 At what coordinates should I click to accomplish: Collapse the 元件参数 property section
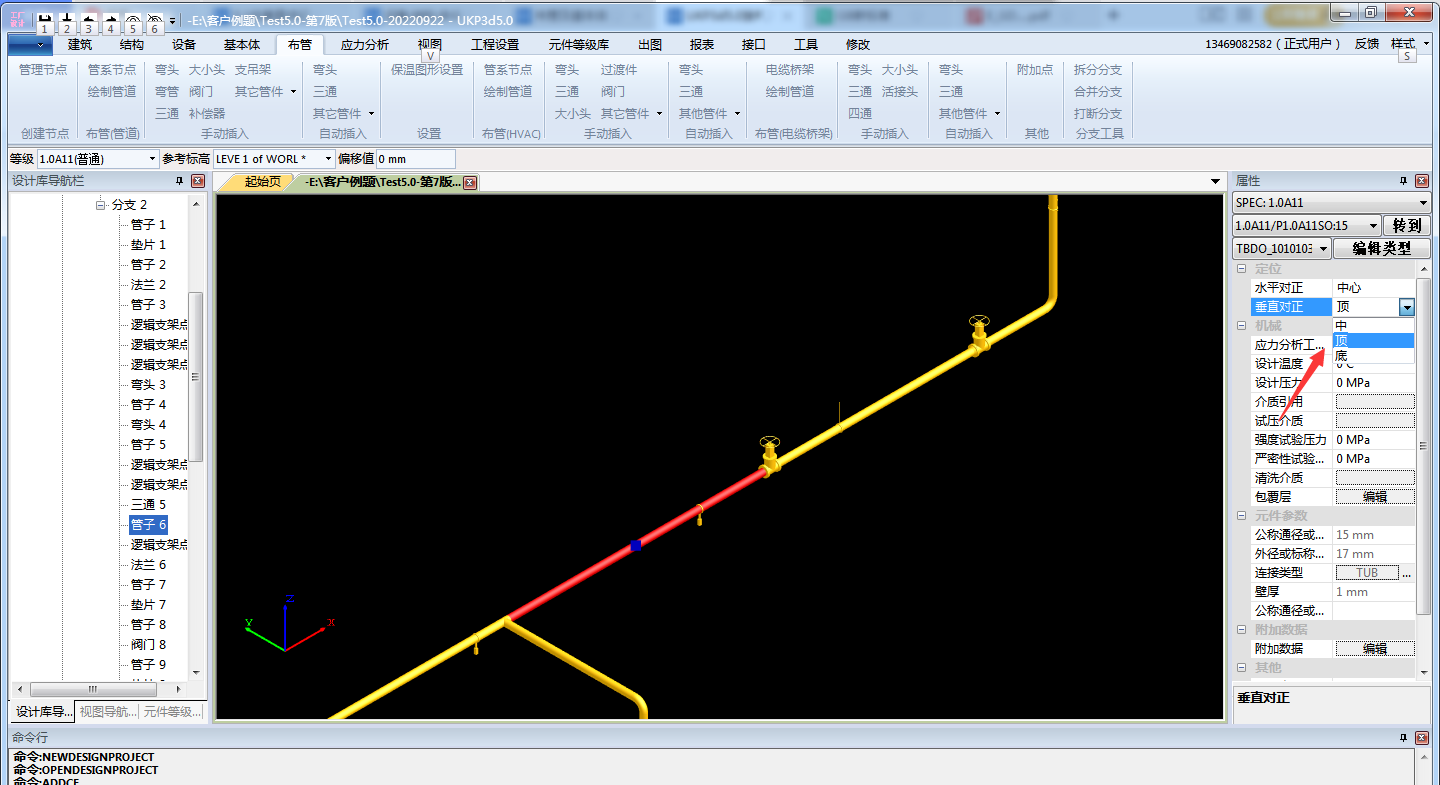[1242, 516]
